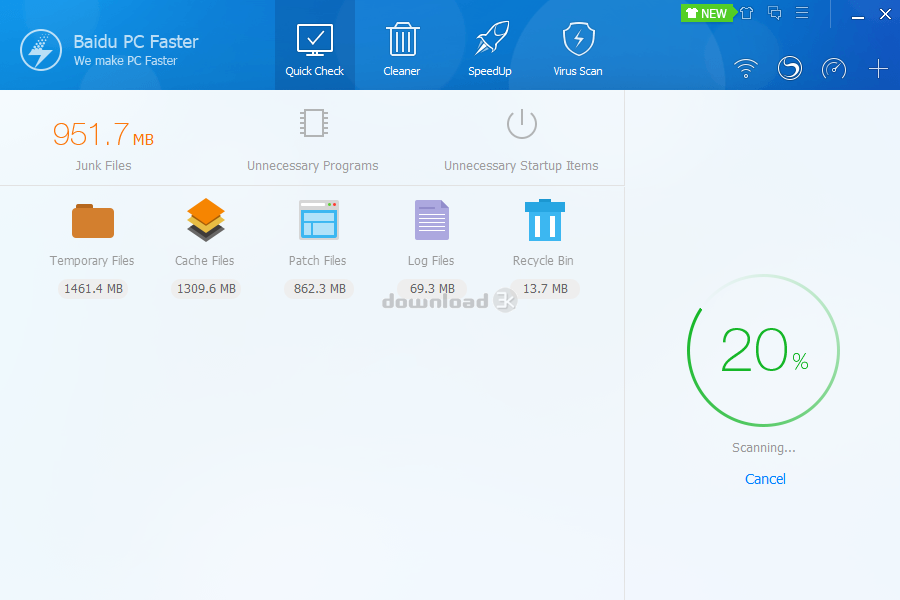Click the Cache Files stacked layers icon

pyautogui.click(x=205, y=219)
